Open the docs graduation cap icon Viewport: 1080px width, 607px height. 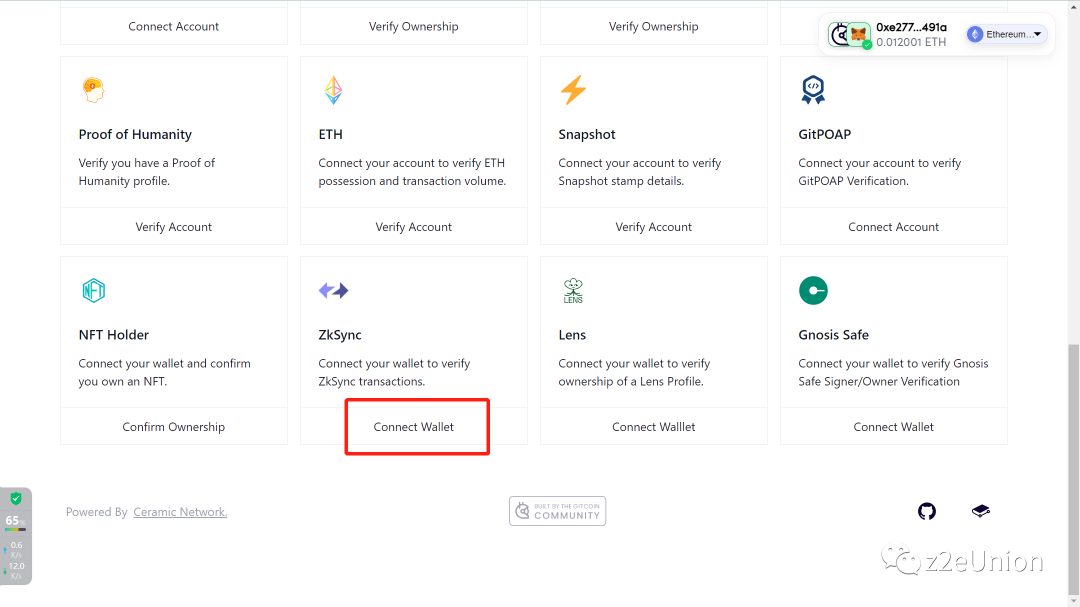(x=981, y=512)
